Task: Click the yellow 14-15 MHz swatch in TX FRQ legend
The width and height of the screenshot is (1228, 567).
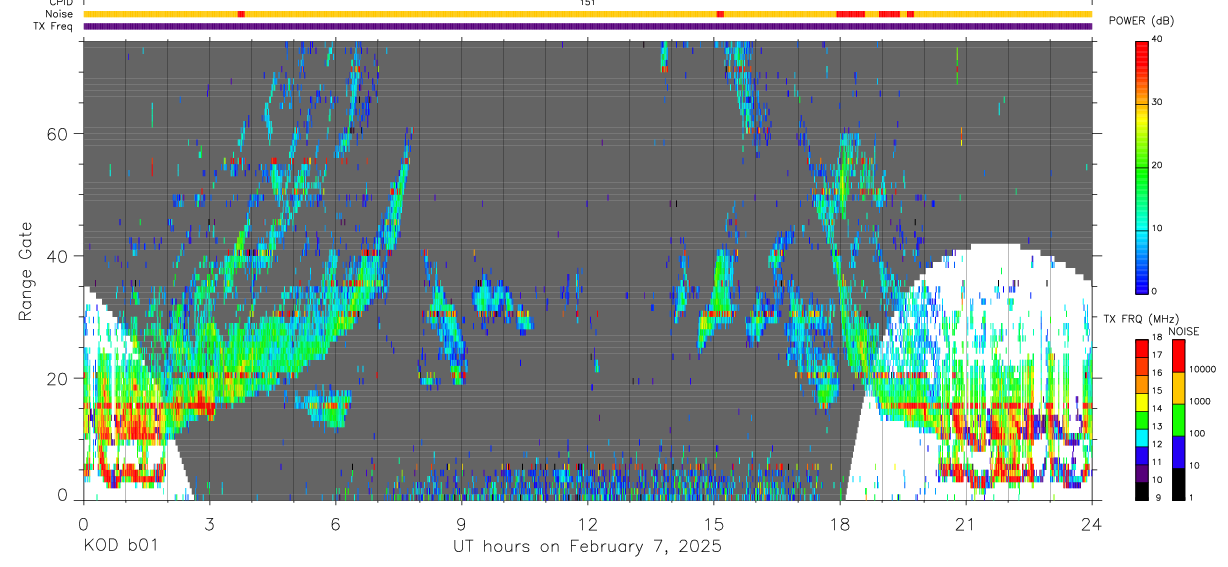Action: (1142, 402)
